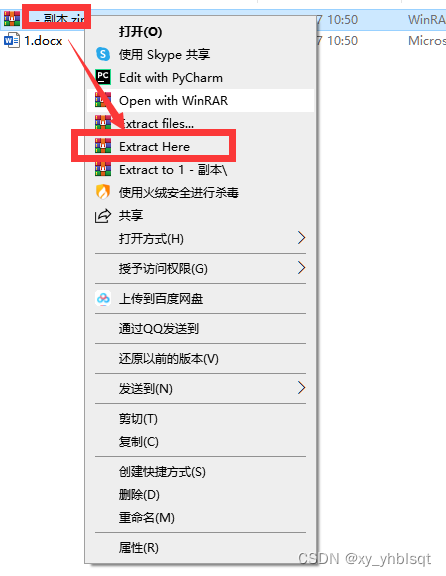Click the Word document icon for 1.docx
This screenshot has width=446, height=576.
[x=12, y=40]
